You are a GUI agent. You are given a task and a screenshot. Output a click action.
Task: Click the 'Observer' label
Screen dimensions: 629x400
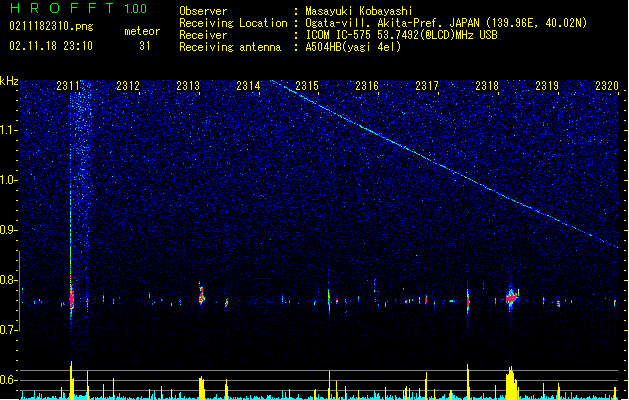click(203, 11)
